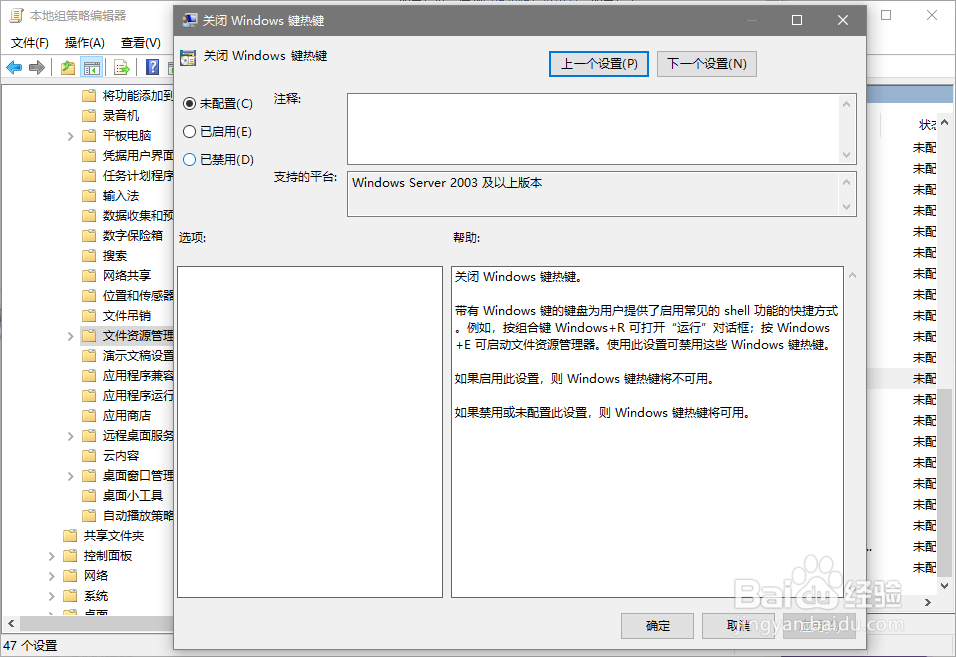Click the Forward arrow toolbar icon

(37, 68)
